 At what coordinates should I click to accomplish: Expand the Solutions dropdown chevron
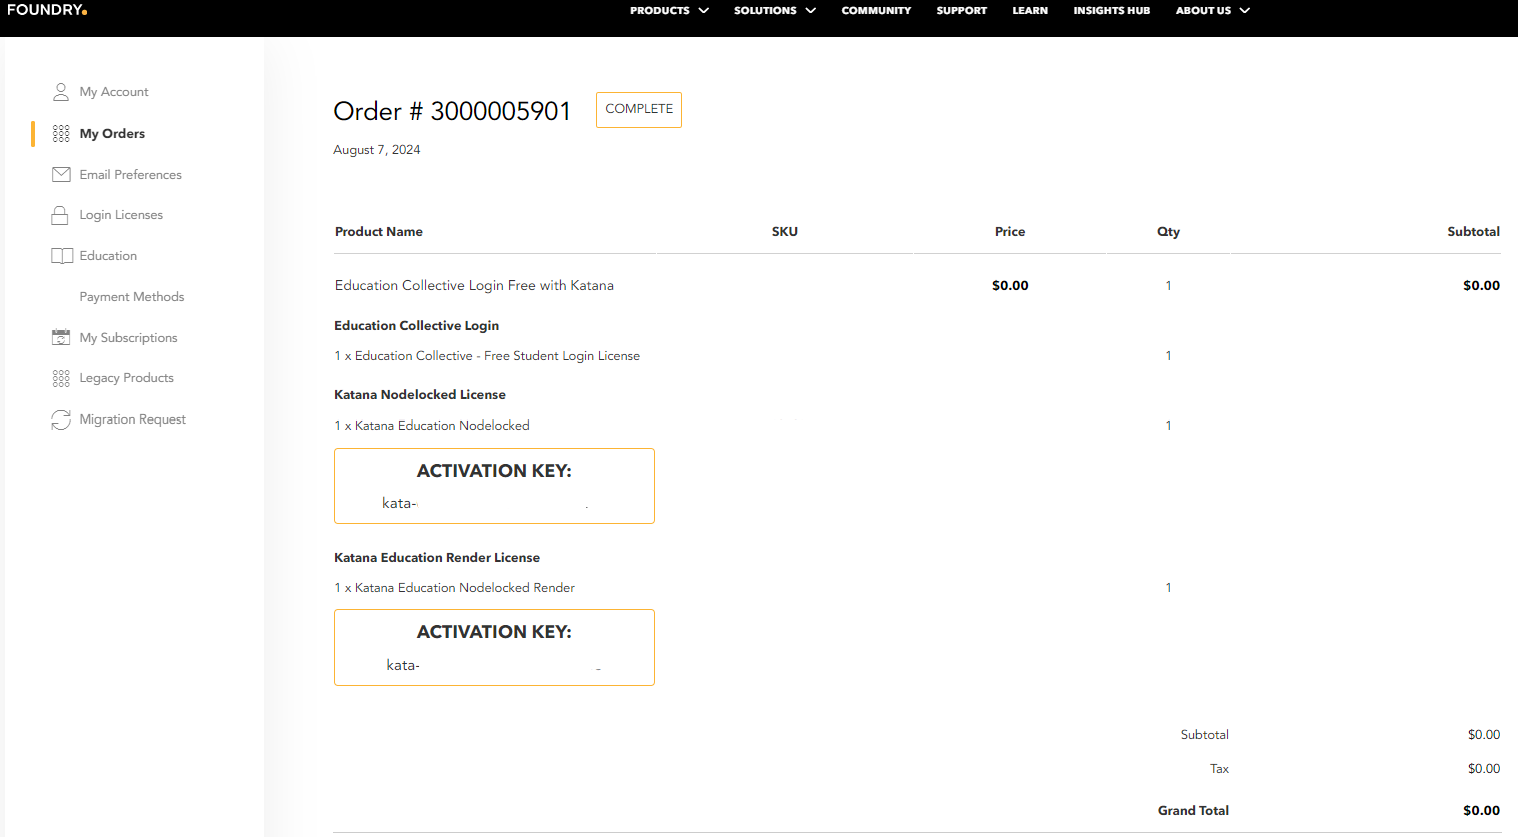click(810, 11)
